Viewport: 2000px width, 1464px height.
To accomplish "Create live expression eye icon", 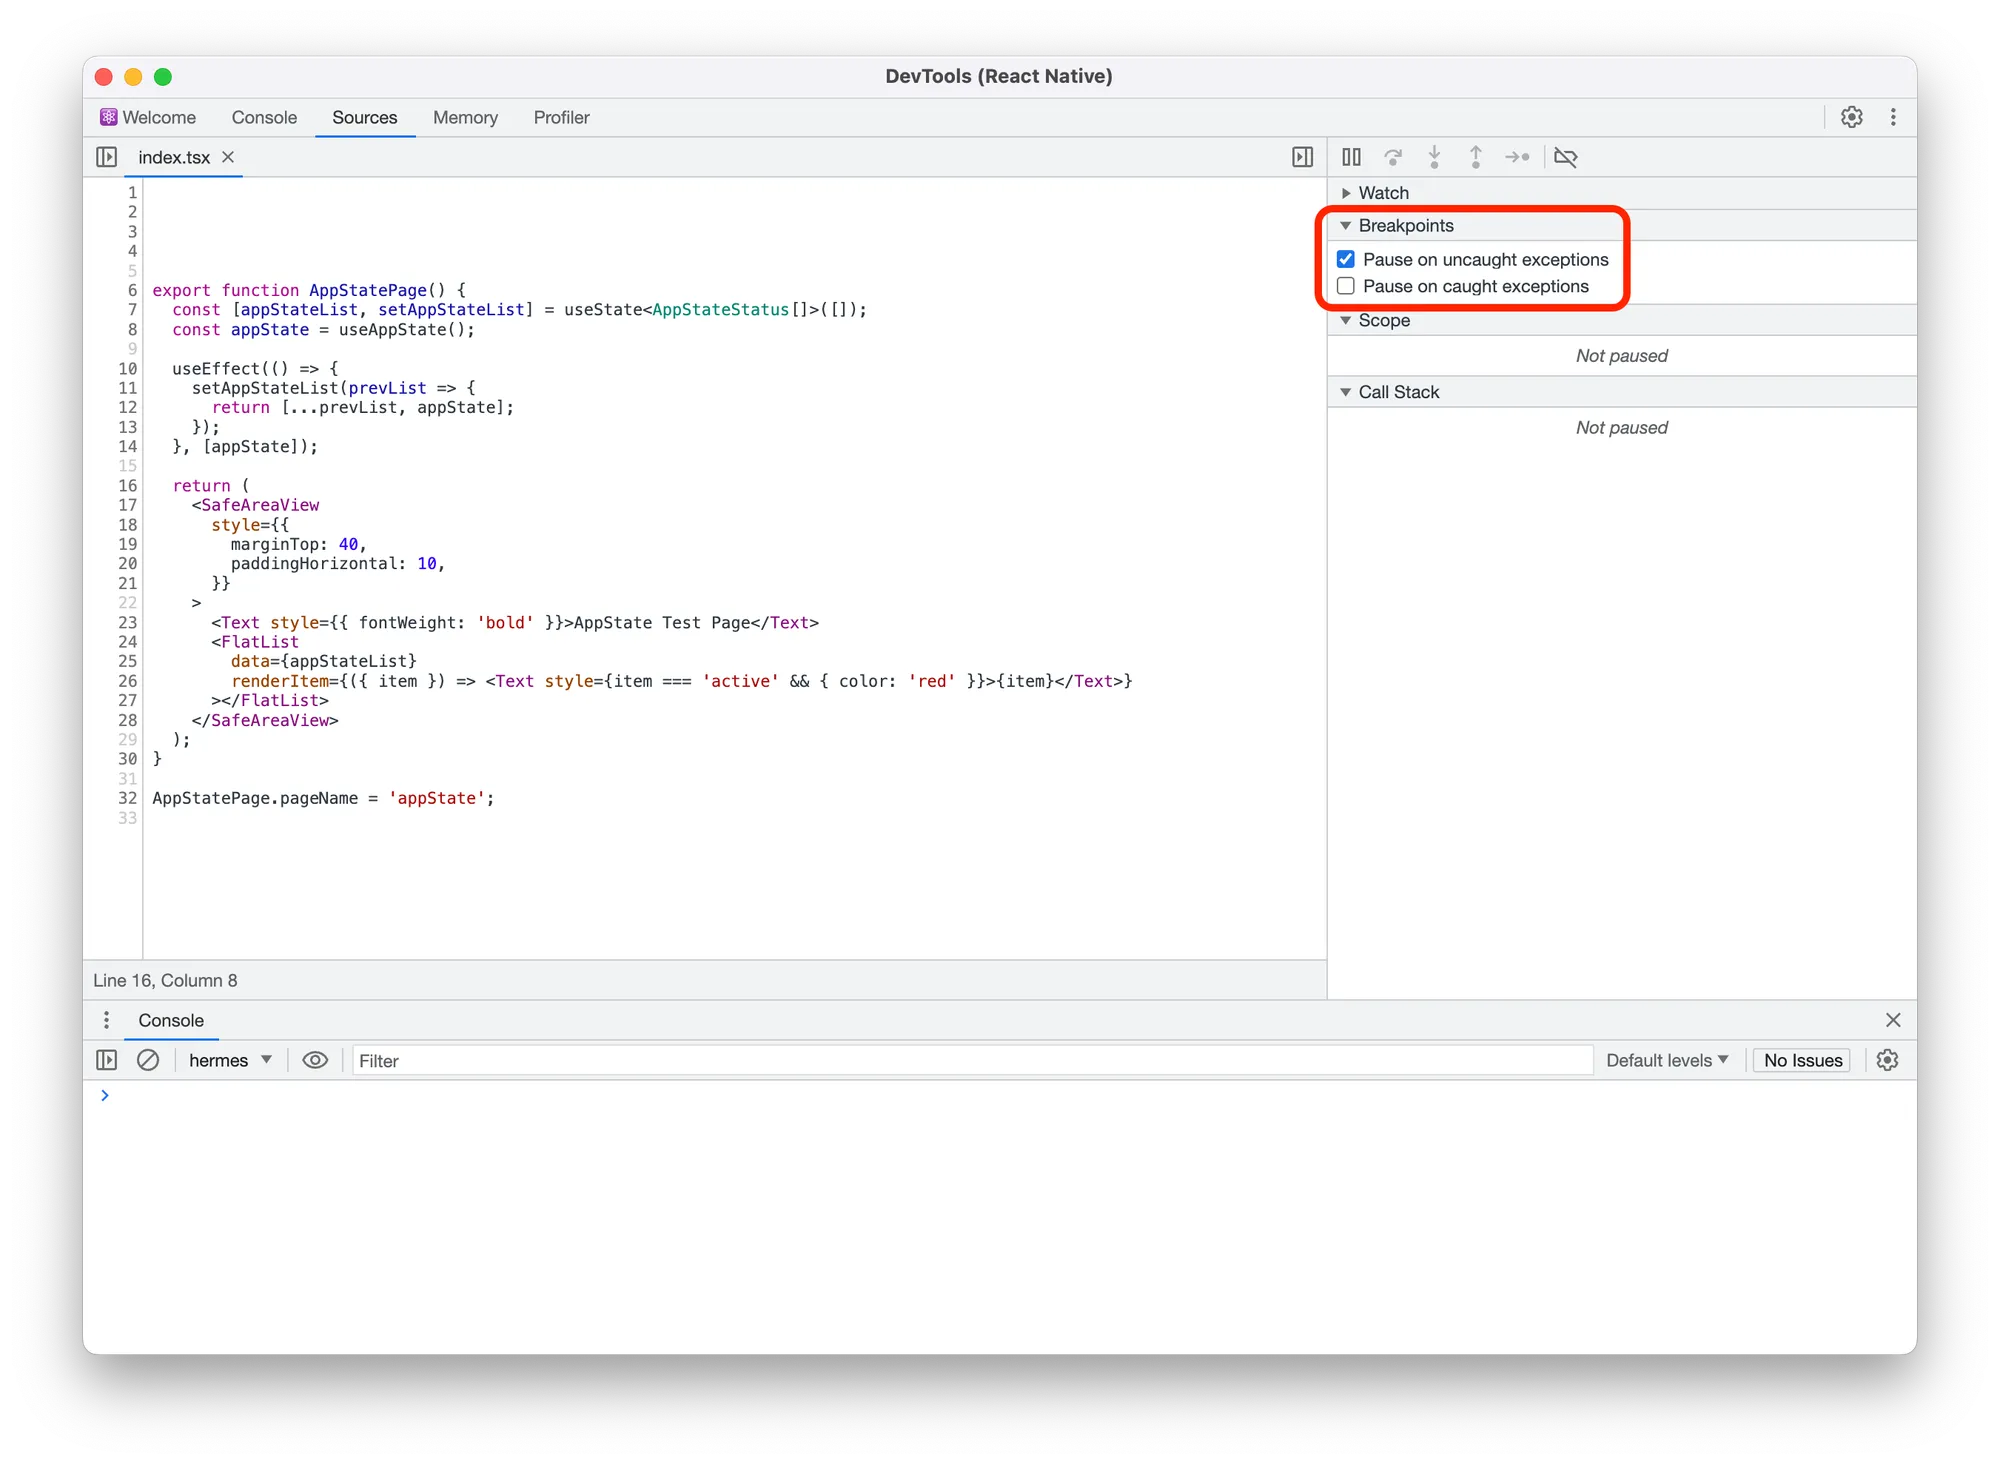I will pos(315,1060).
